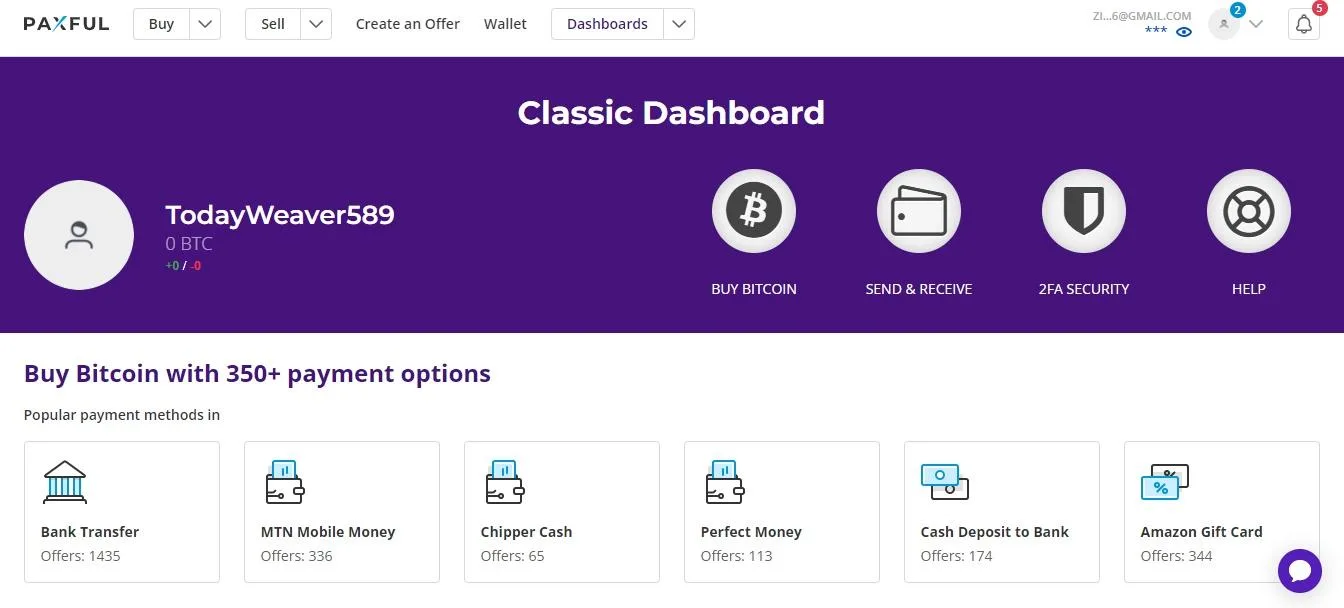Click the TodayWeaver589 username link

(280, 215)
